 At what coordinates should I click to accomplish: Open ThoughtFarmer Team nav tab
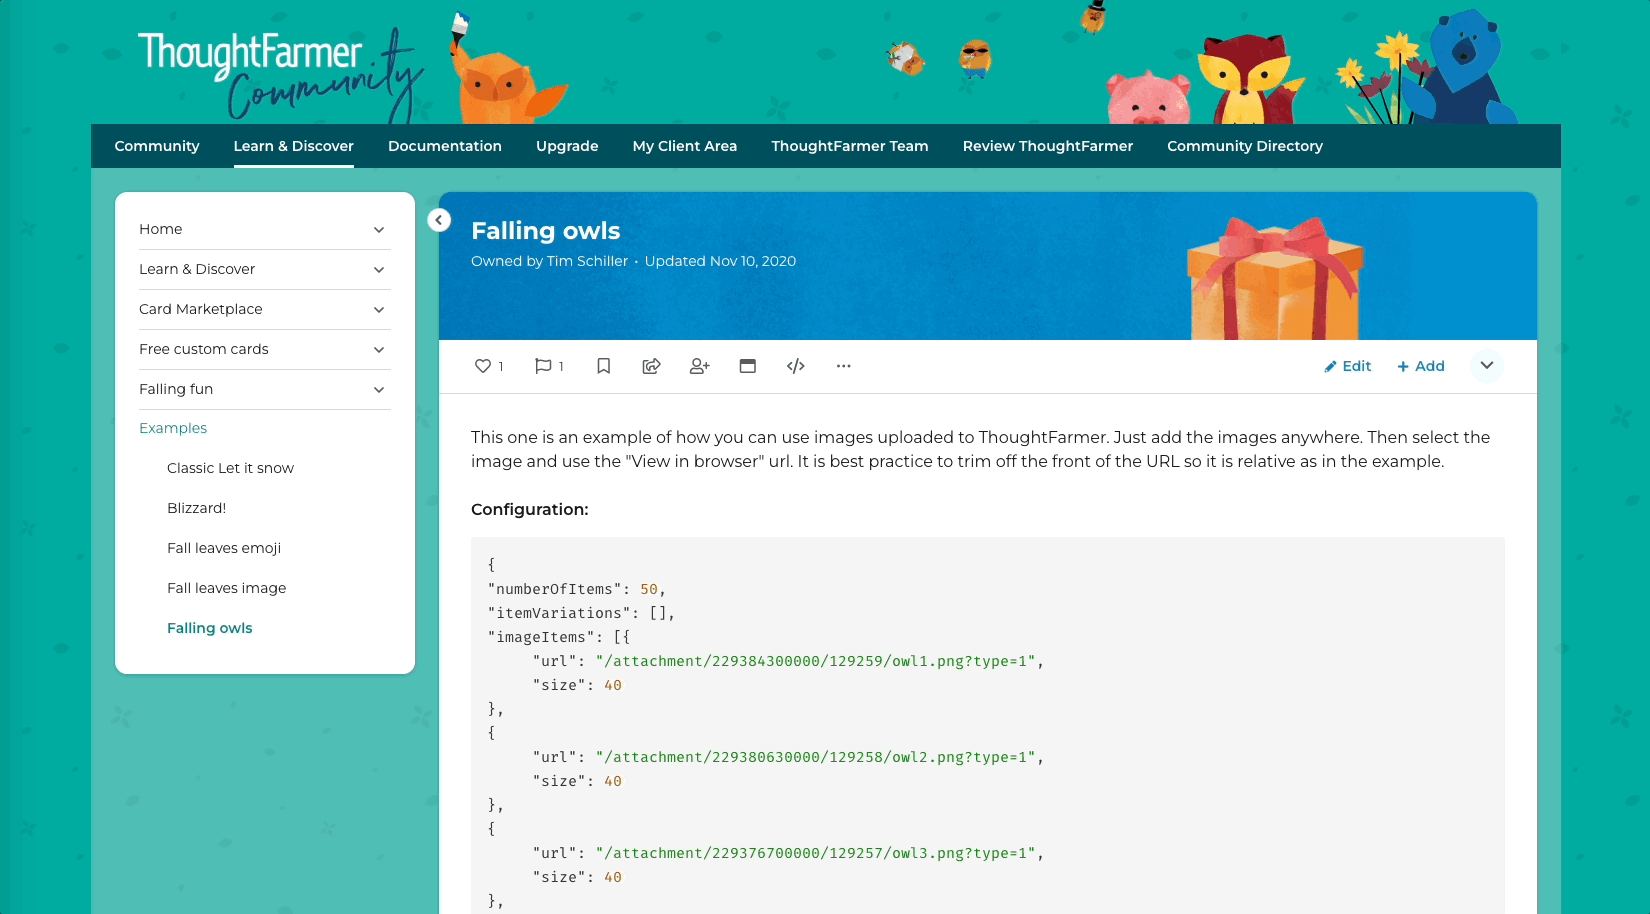850,146
